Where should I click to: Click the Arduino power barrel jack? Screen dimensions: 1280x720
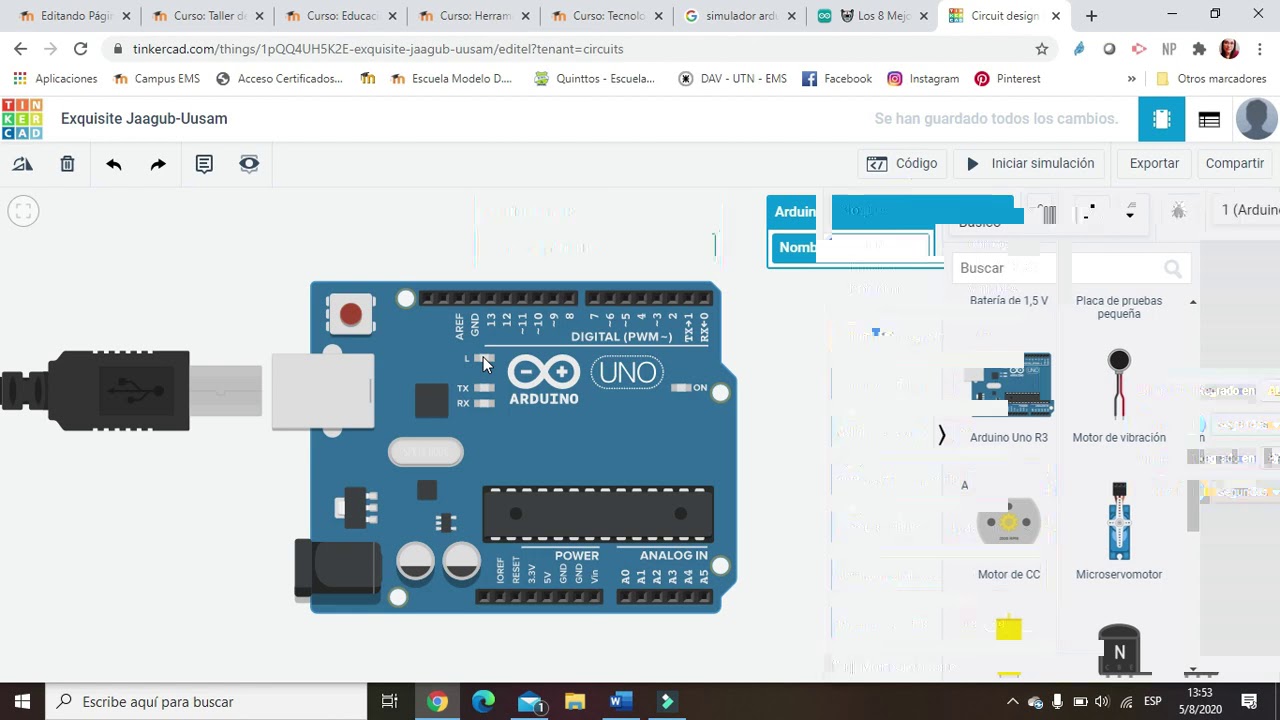coord(338,569)
